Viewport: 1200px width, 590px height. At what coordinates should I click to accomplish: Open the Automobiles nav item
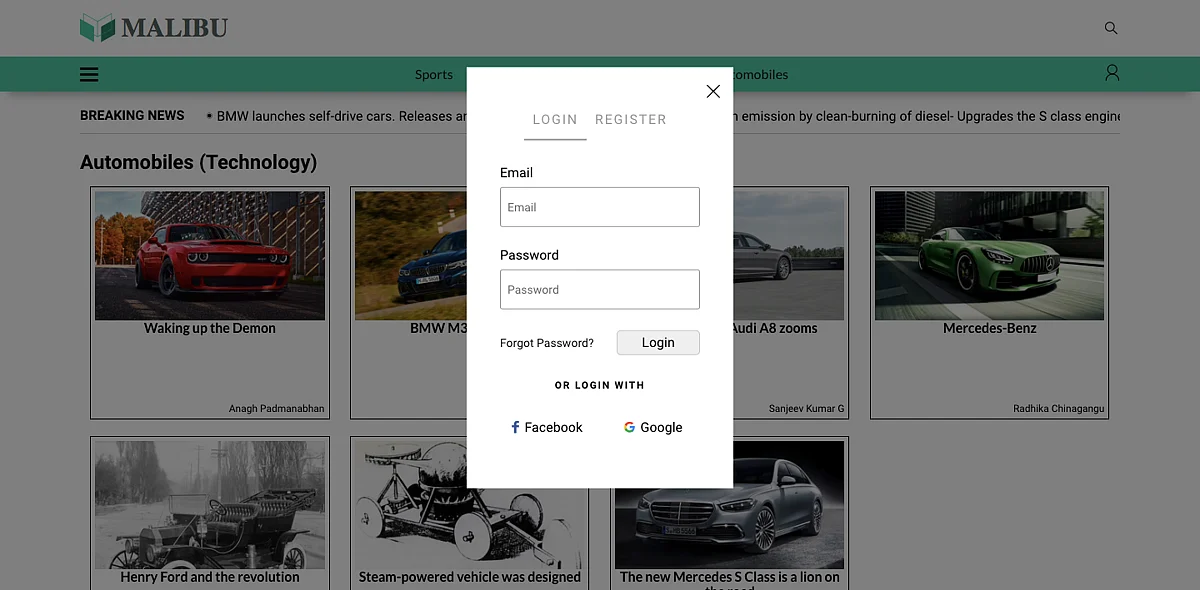[x=760, y=74]
